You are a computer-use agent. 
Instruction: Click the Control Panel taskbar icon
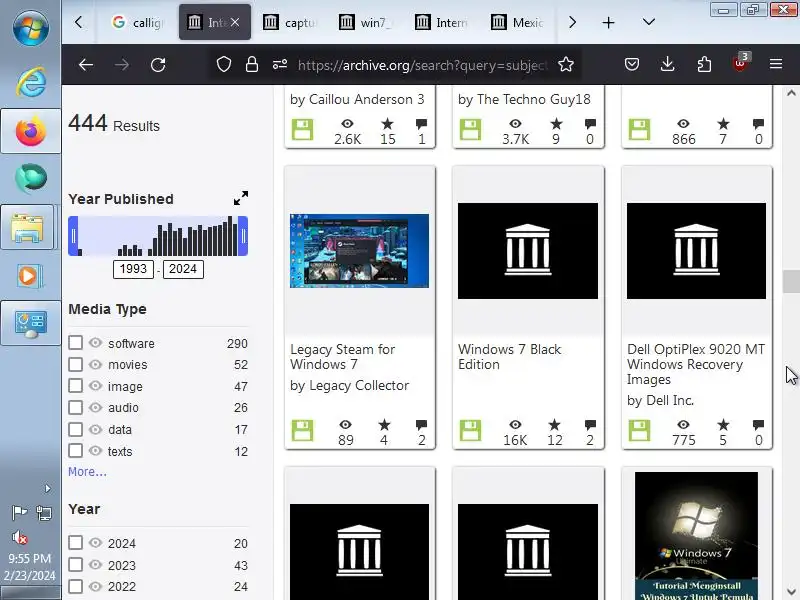tap(31, 323)
